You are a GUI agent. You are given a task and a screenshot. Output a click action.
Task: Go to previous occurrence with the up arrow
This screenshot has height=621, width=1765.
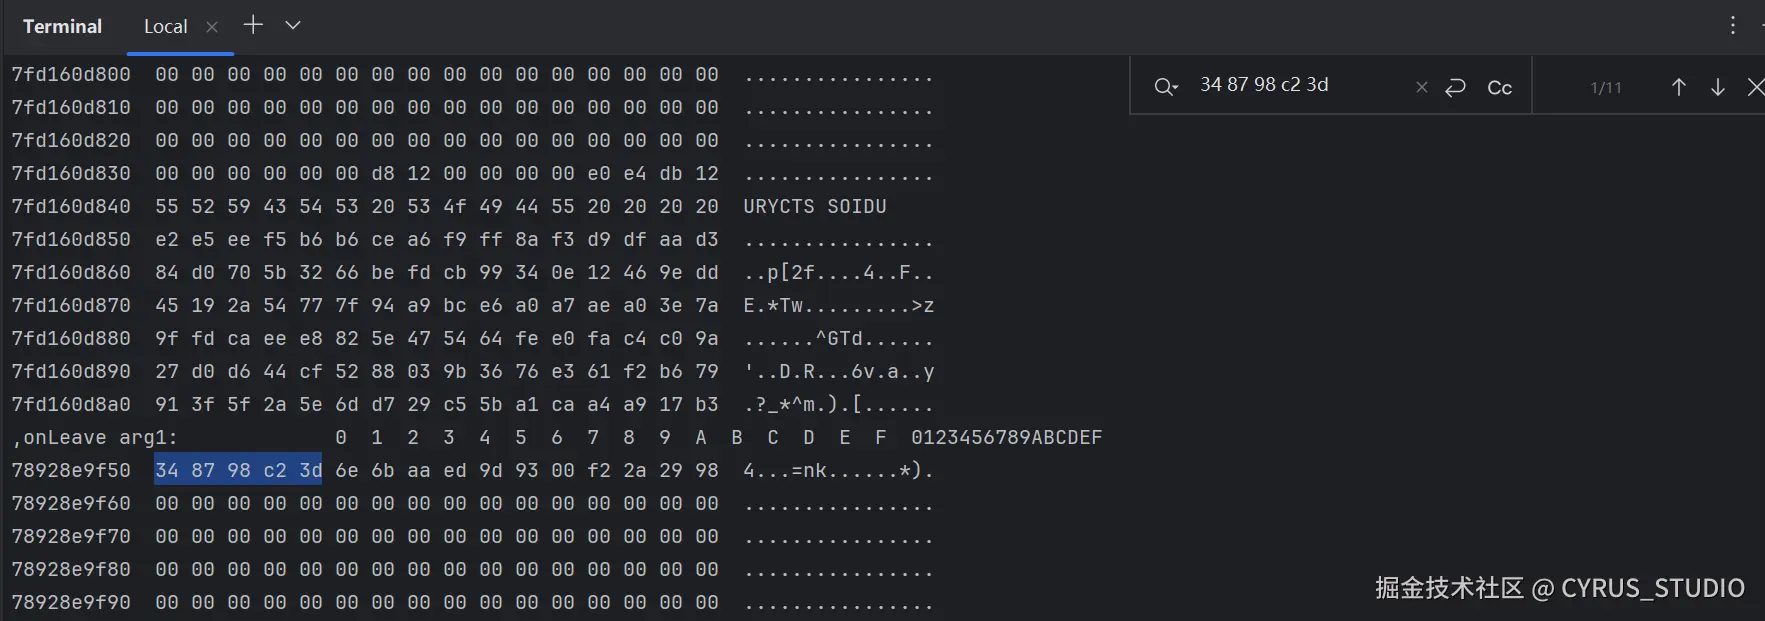point(1679,87)
